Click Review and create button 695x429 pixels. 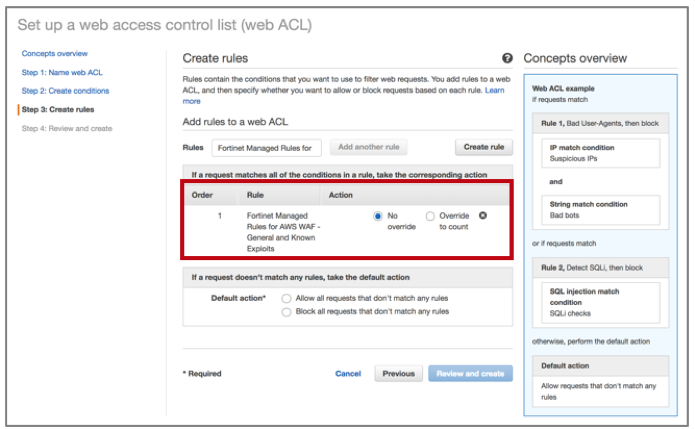point(470,374)
